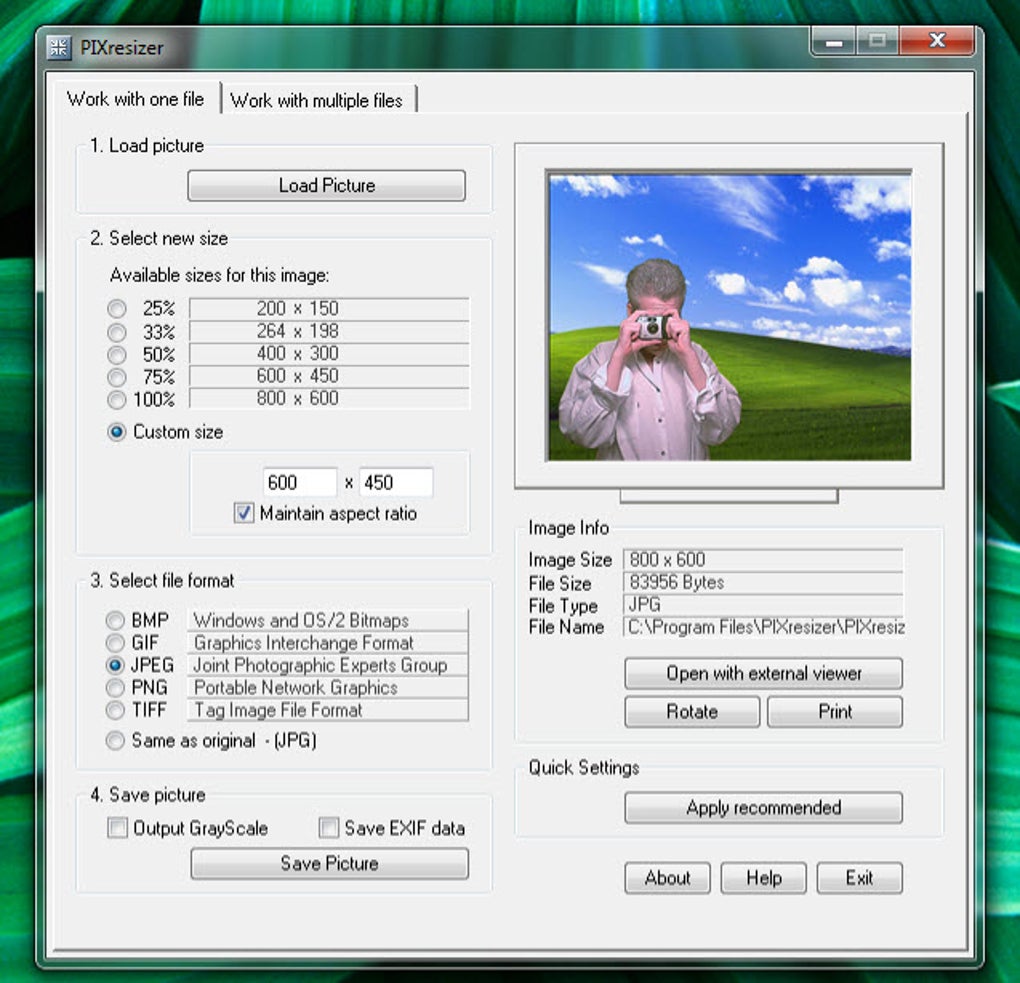Open the Work with one file tab
This screenshot has width=1020, height=983.
coord(135,99)
